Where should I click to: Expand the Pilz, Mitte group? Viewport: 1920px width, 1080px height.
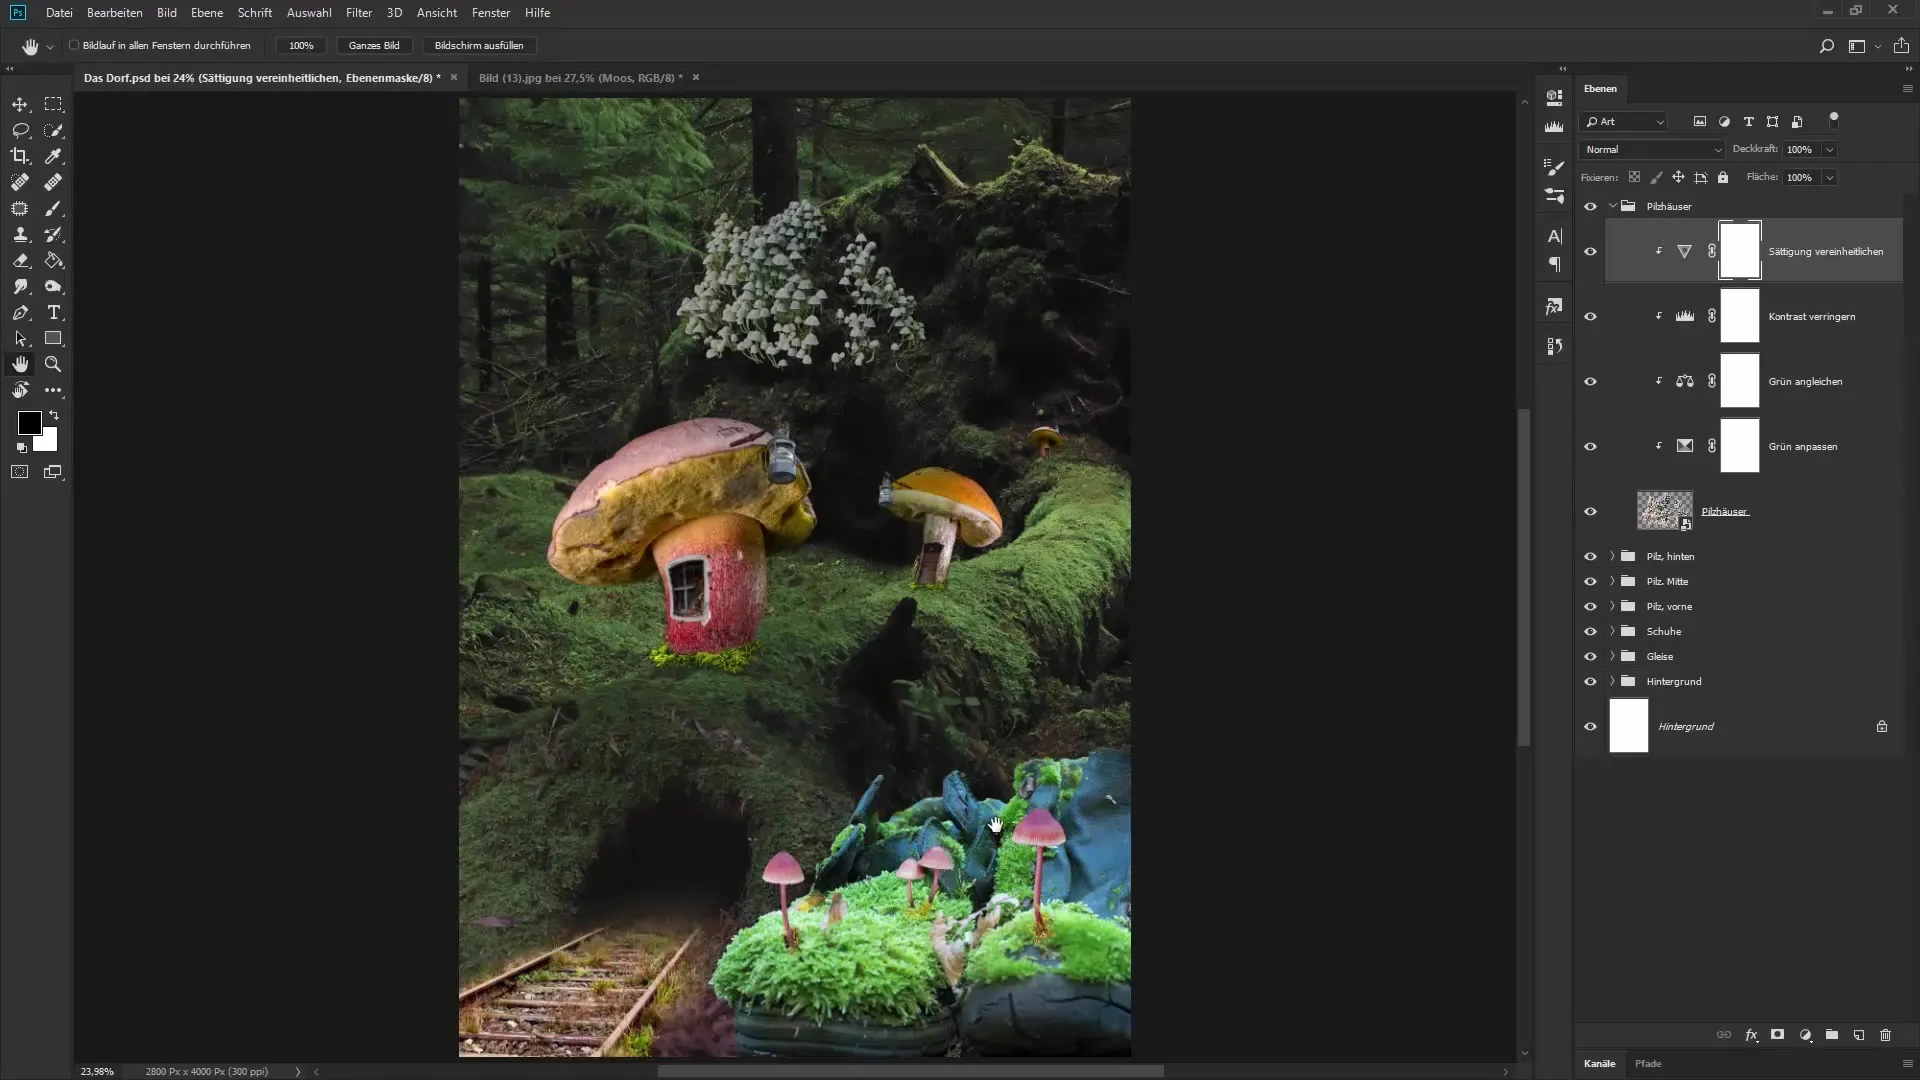pyautogui.click(x=1613, y=581)
